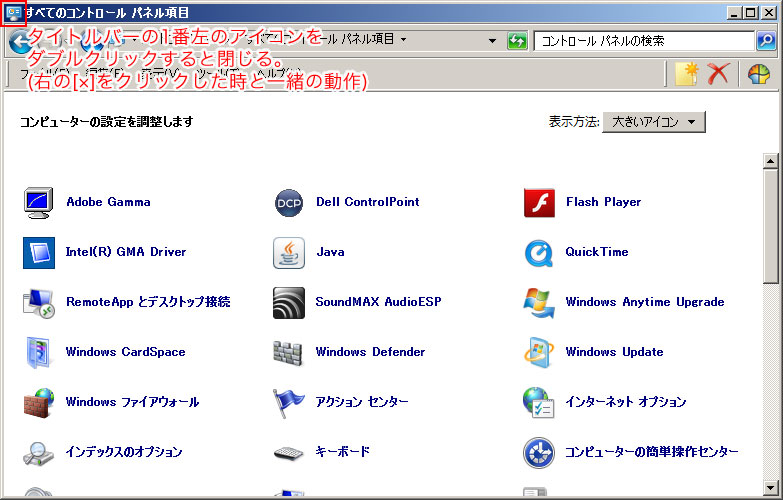Open the address bar history dropdown arrow

click(x=492, y=41)
